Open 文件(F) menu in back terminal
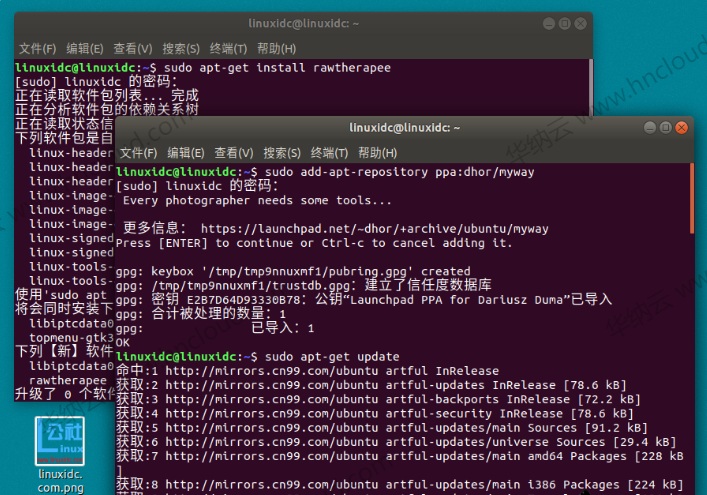 [37, 49]
